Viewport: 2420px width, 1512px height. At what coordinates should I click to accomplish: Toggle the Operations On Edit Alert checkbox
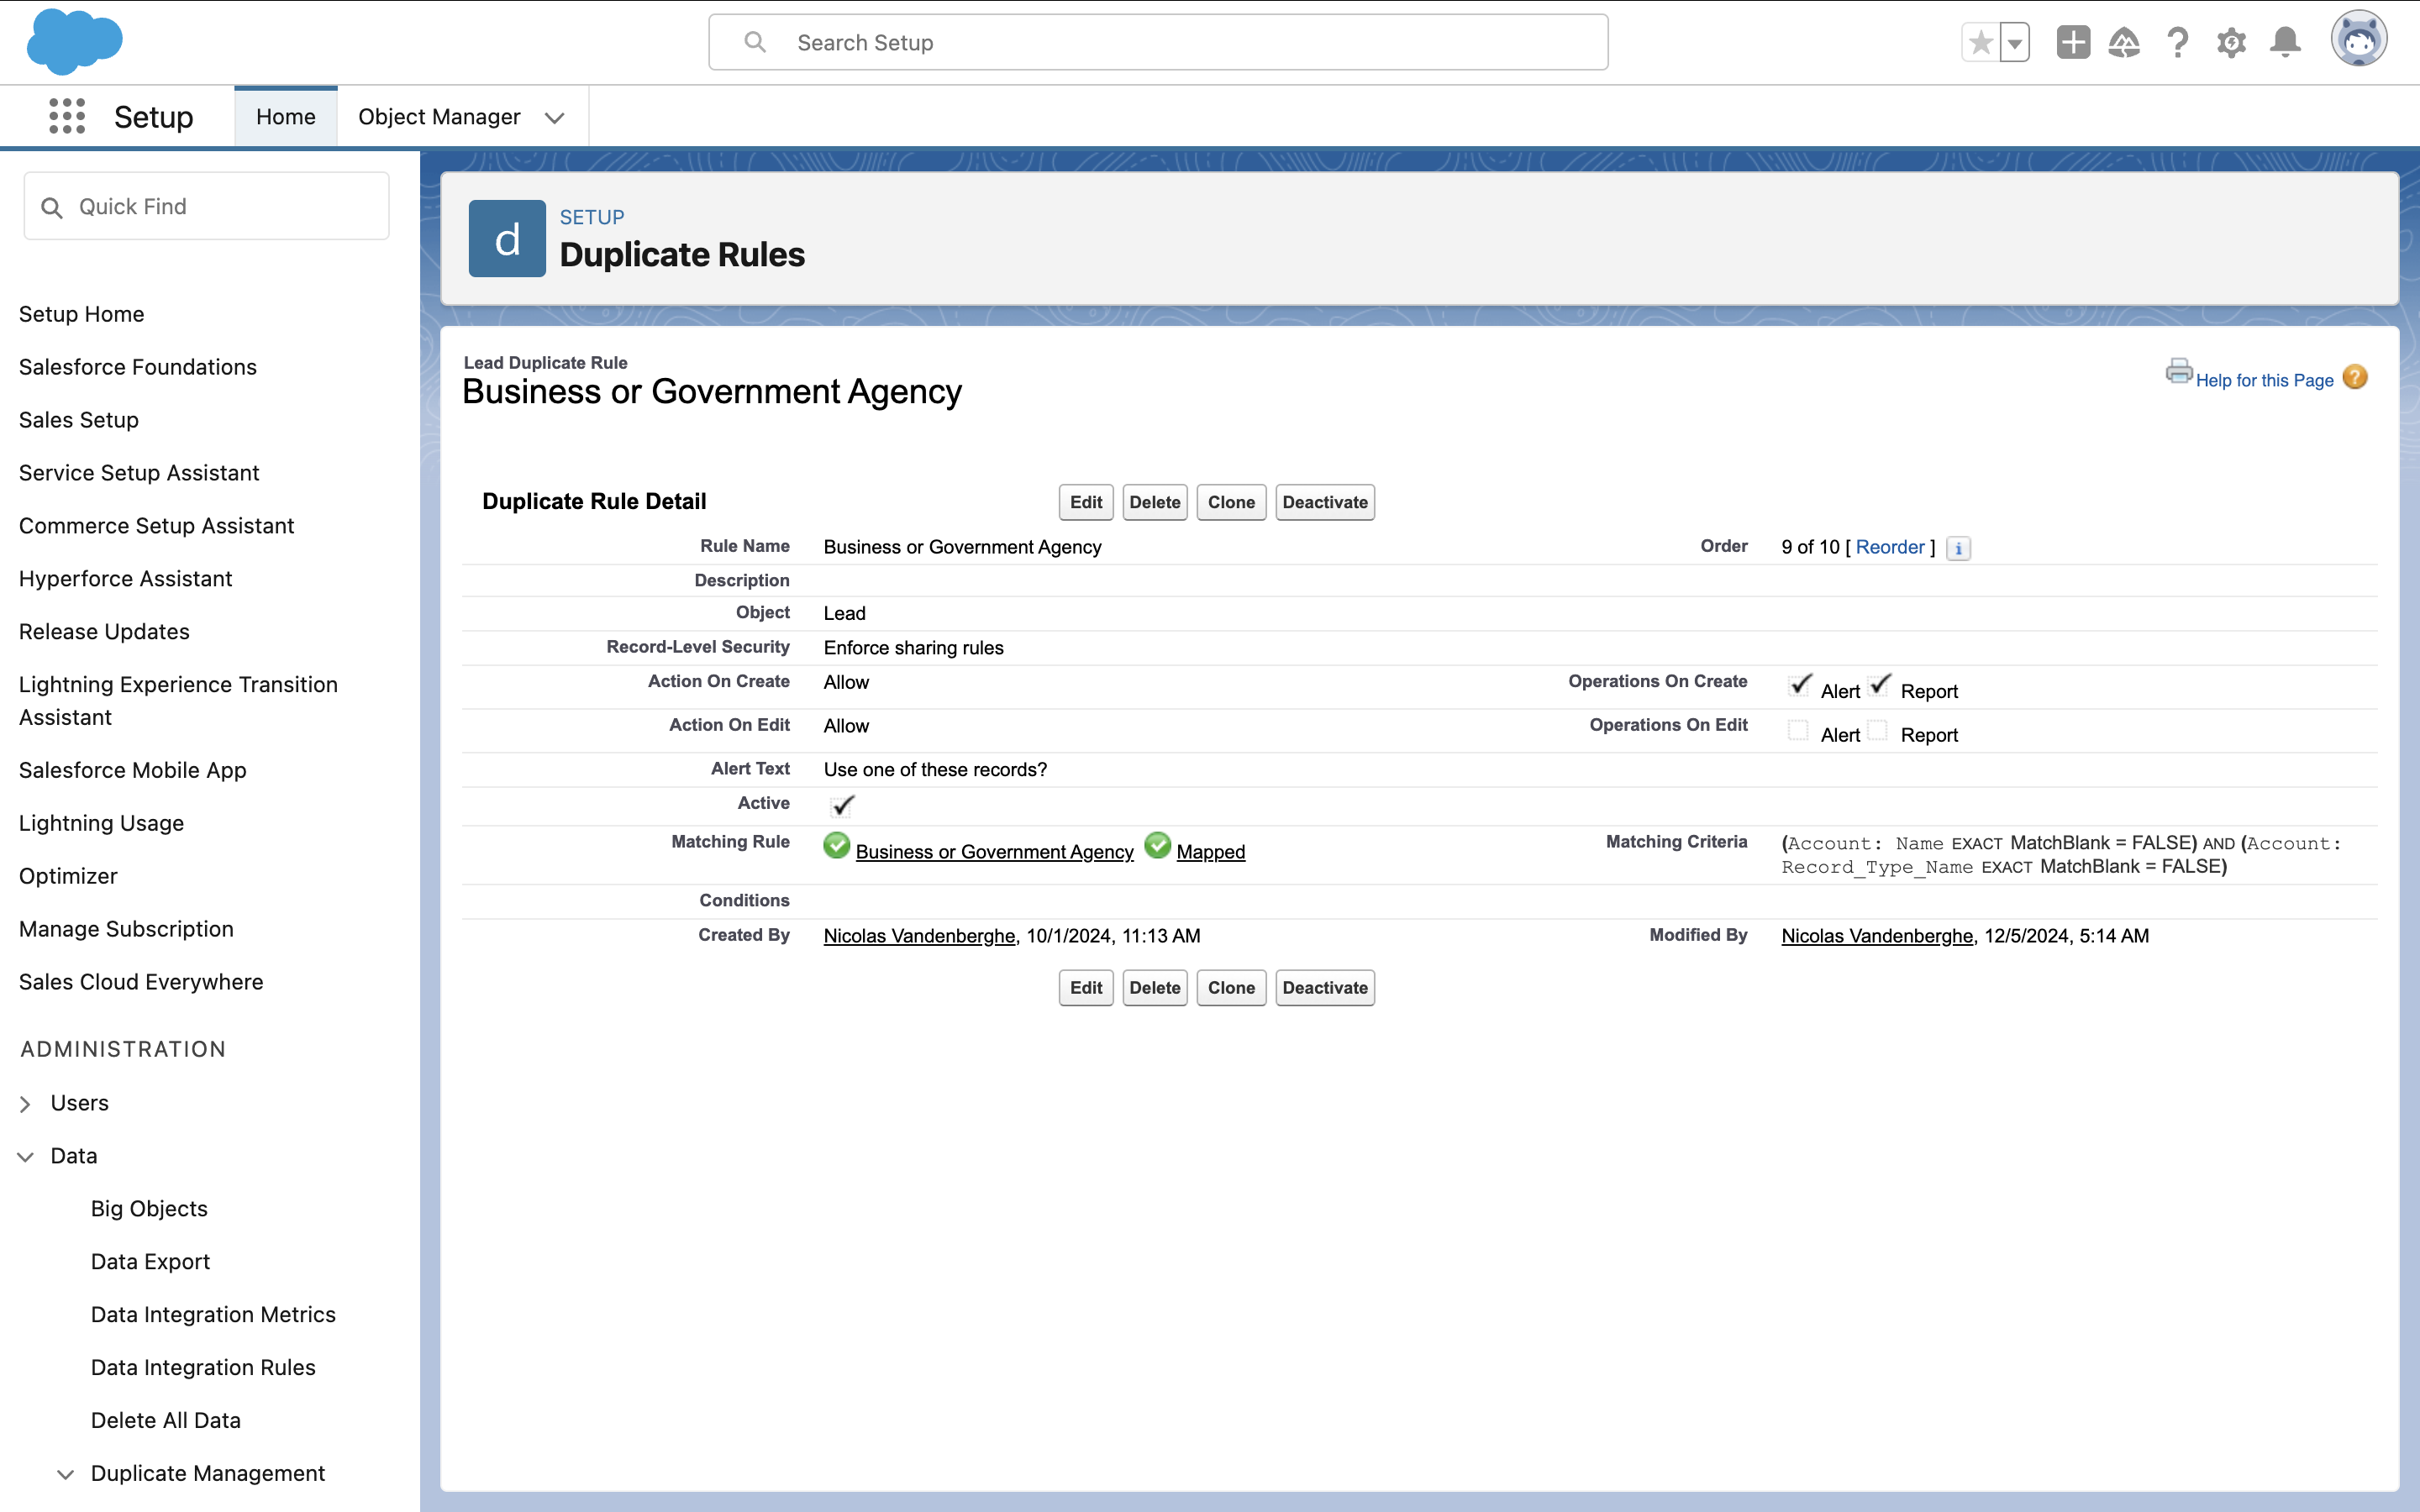point(1798,731)
